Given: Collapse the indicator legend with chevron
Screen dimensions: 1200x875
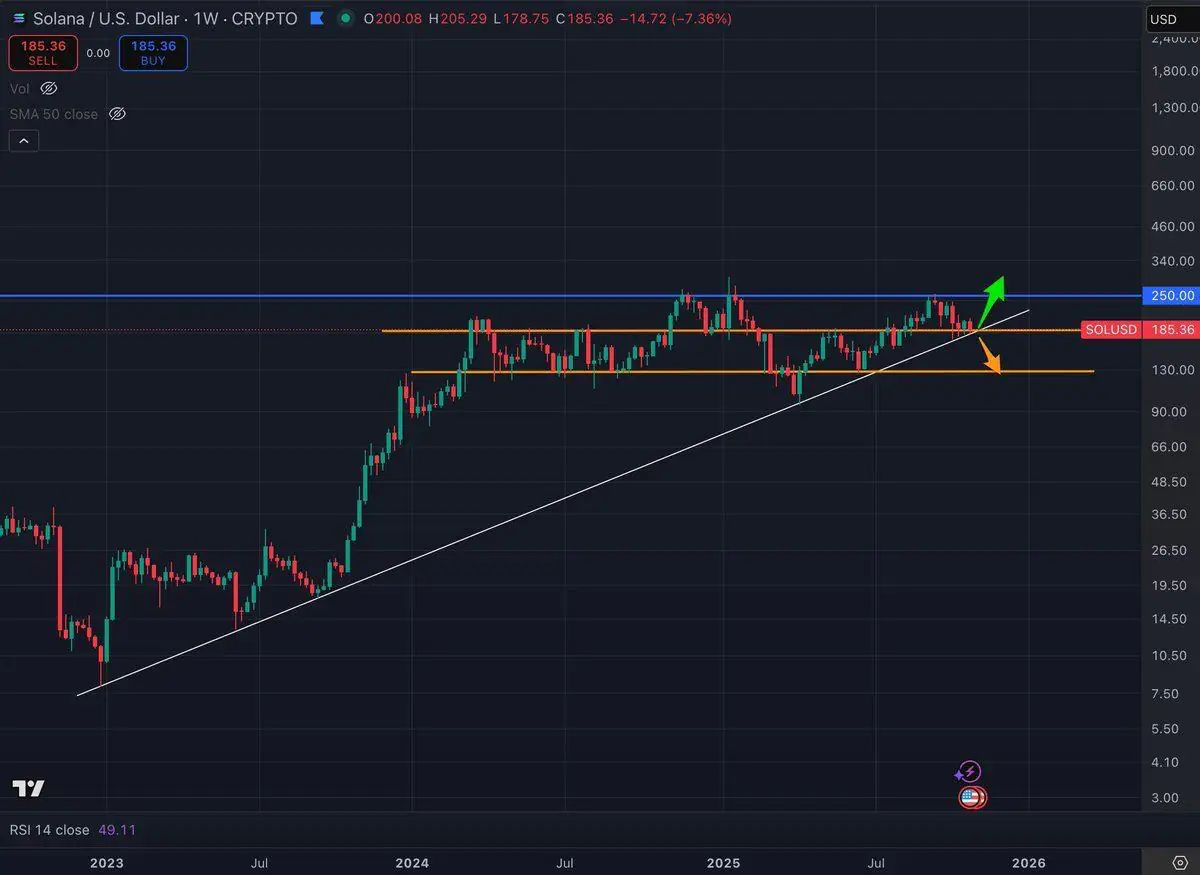Looking at the screenshot, I should [x=23, y=141].
